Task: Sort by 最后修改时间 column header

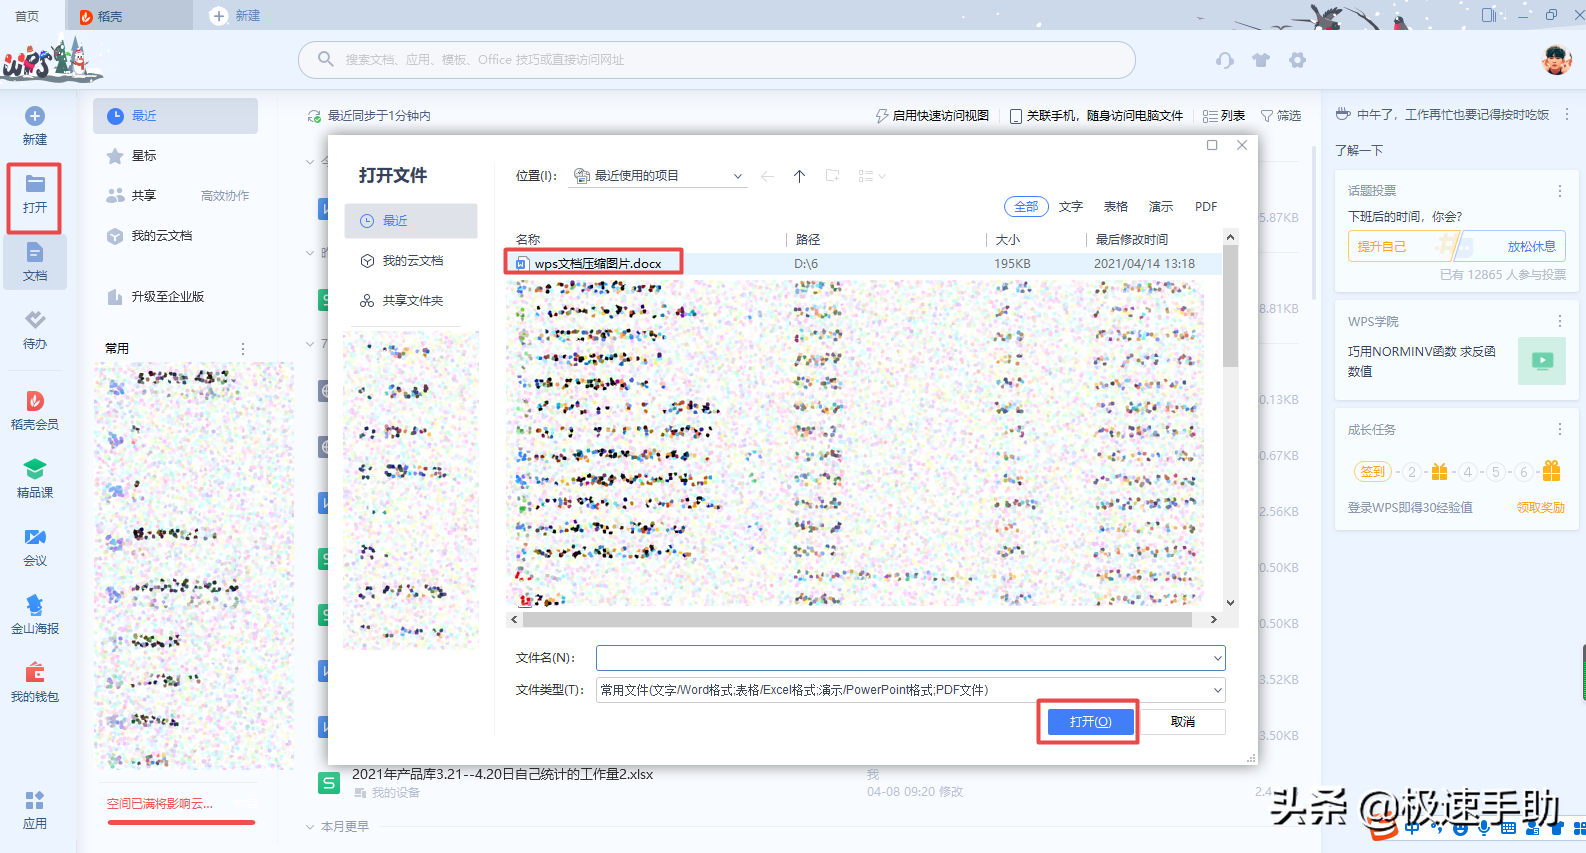Action: (1131, 240)
